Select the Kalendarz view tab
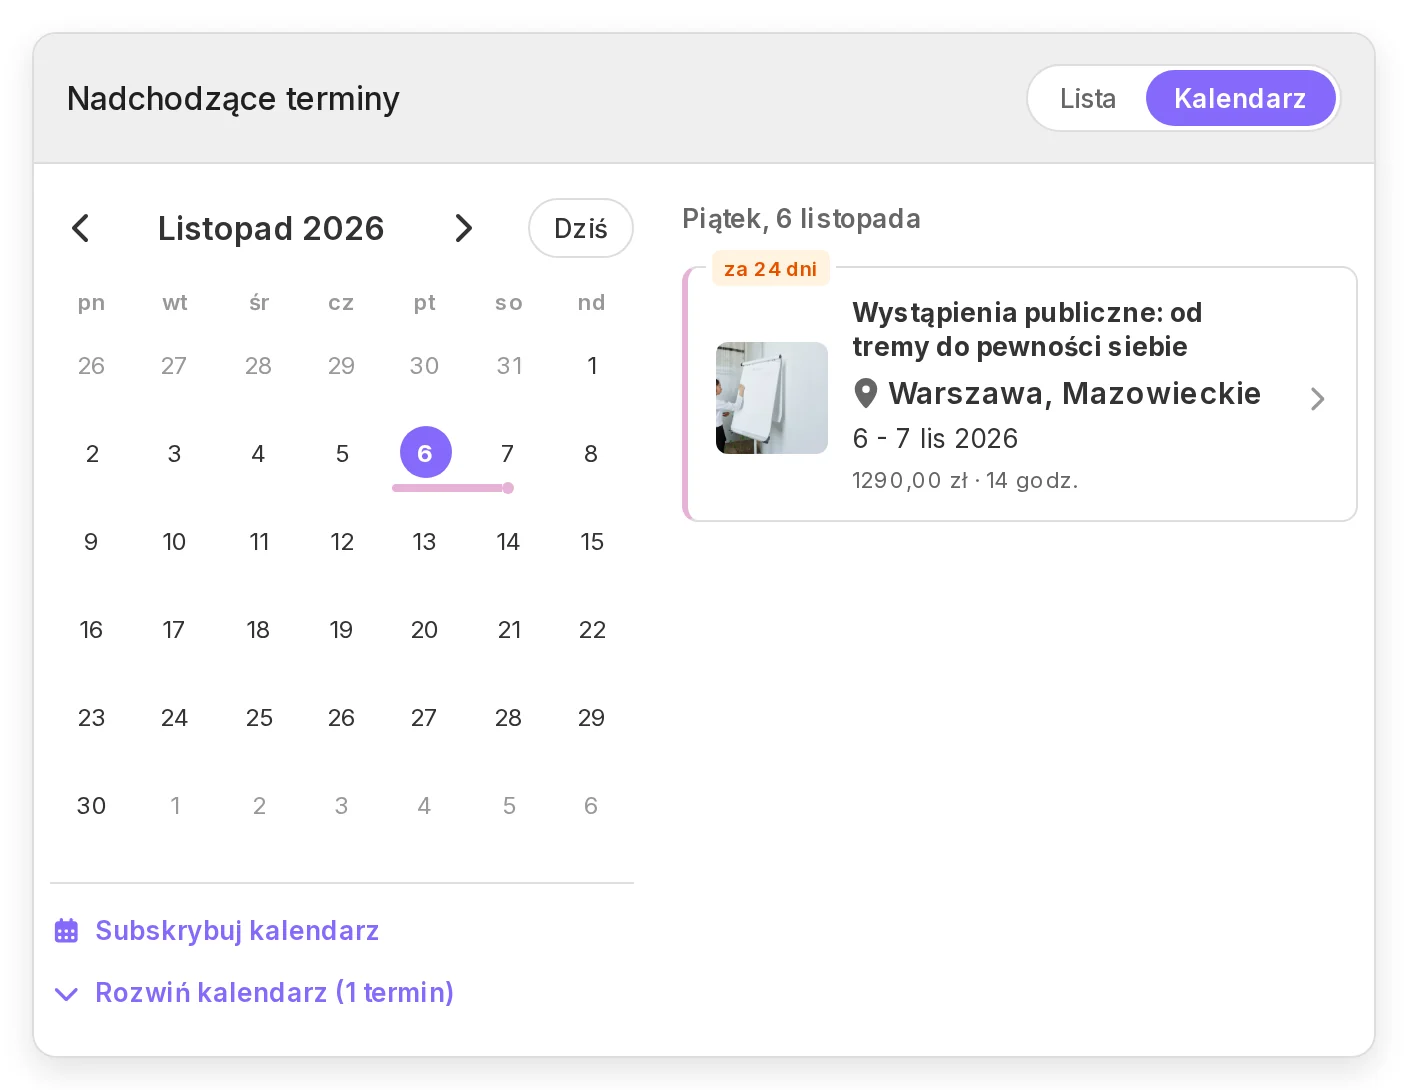 (x=1240, y=98)
